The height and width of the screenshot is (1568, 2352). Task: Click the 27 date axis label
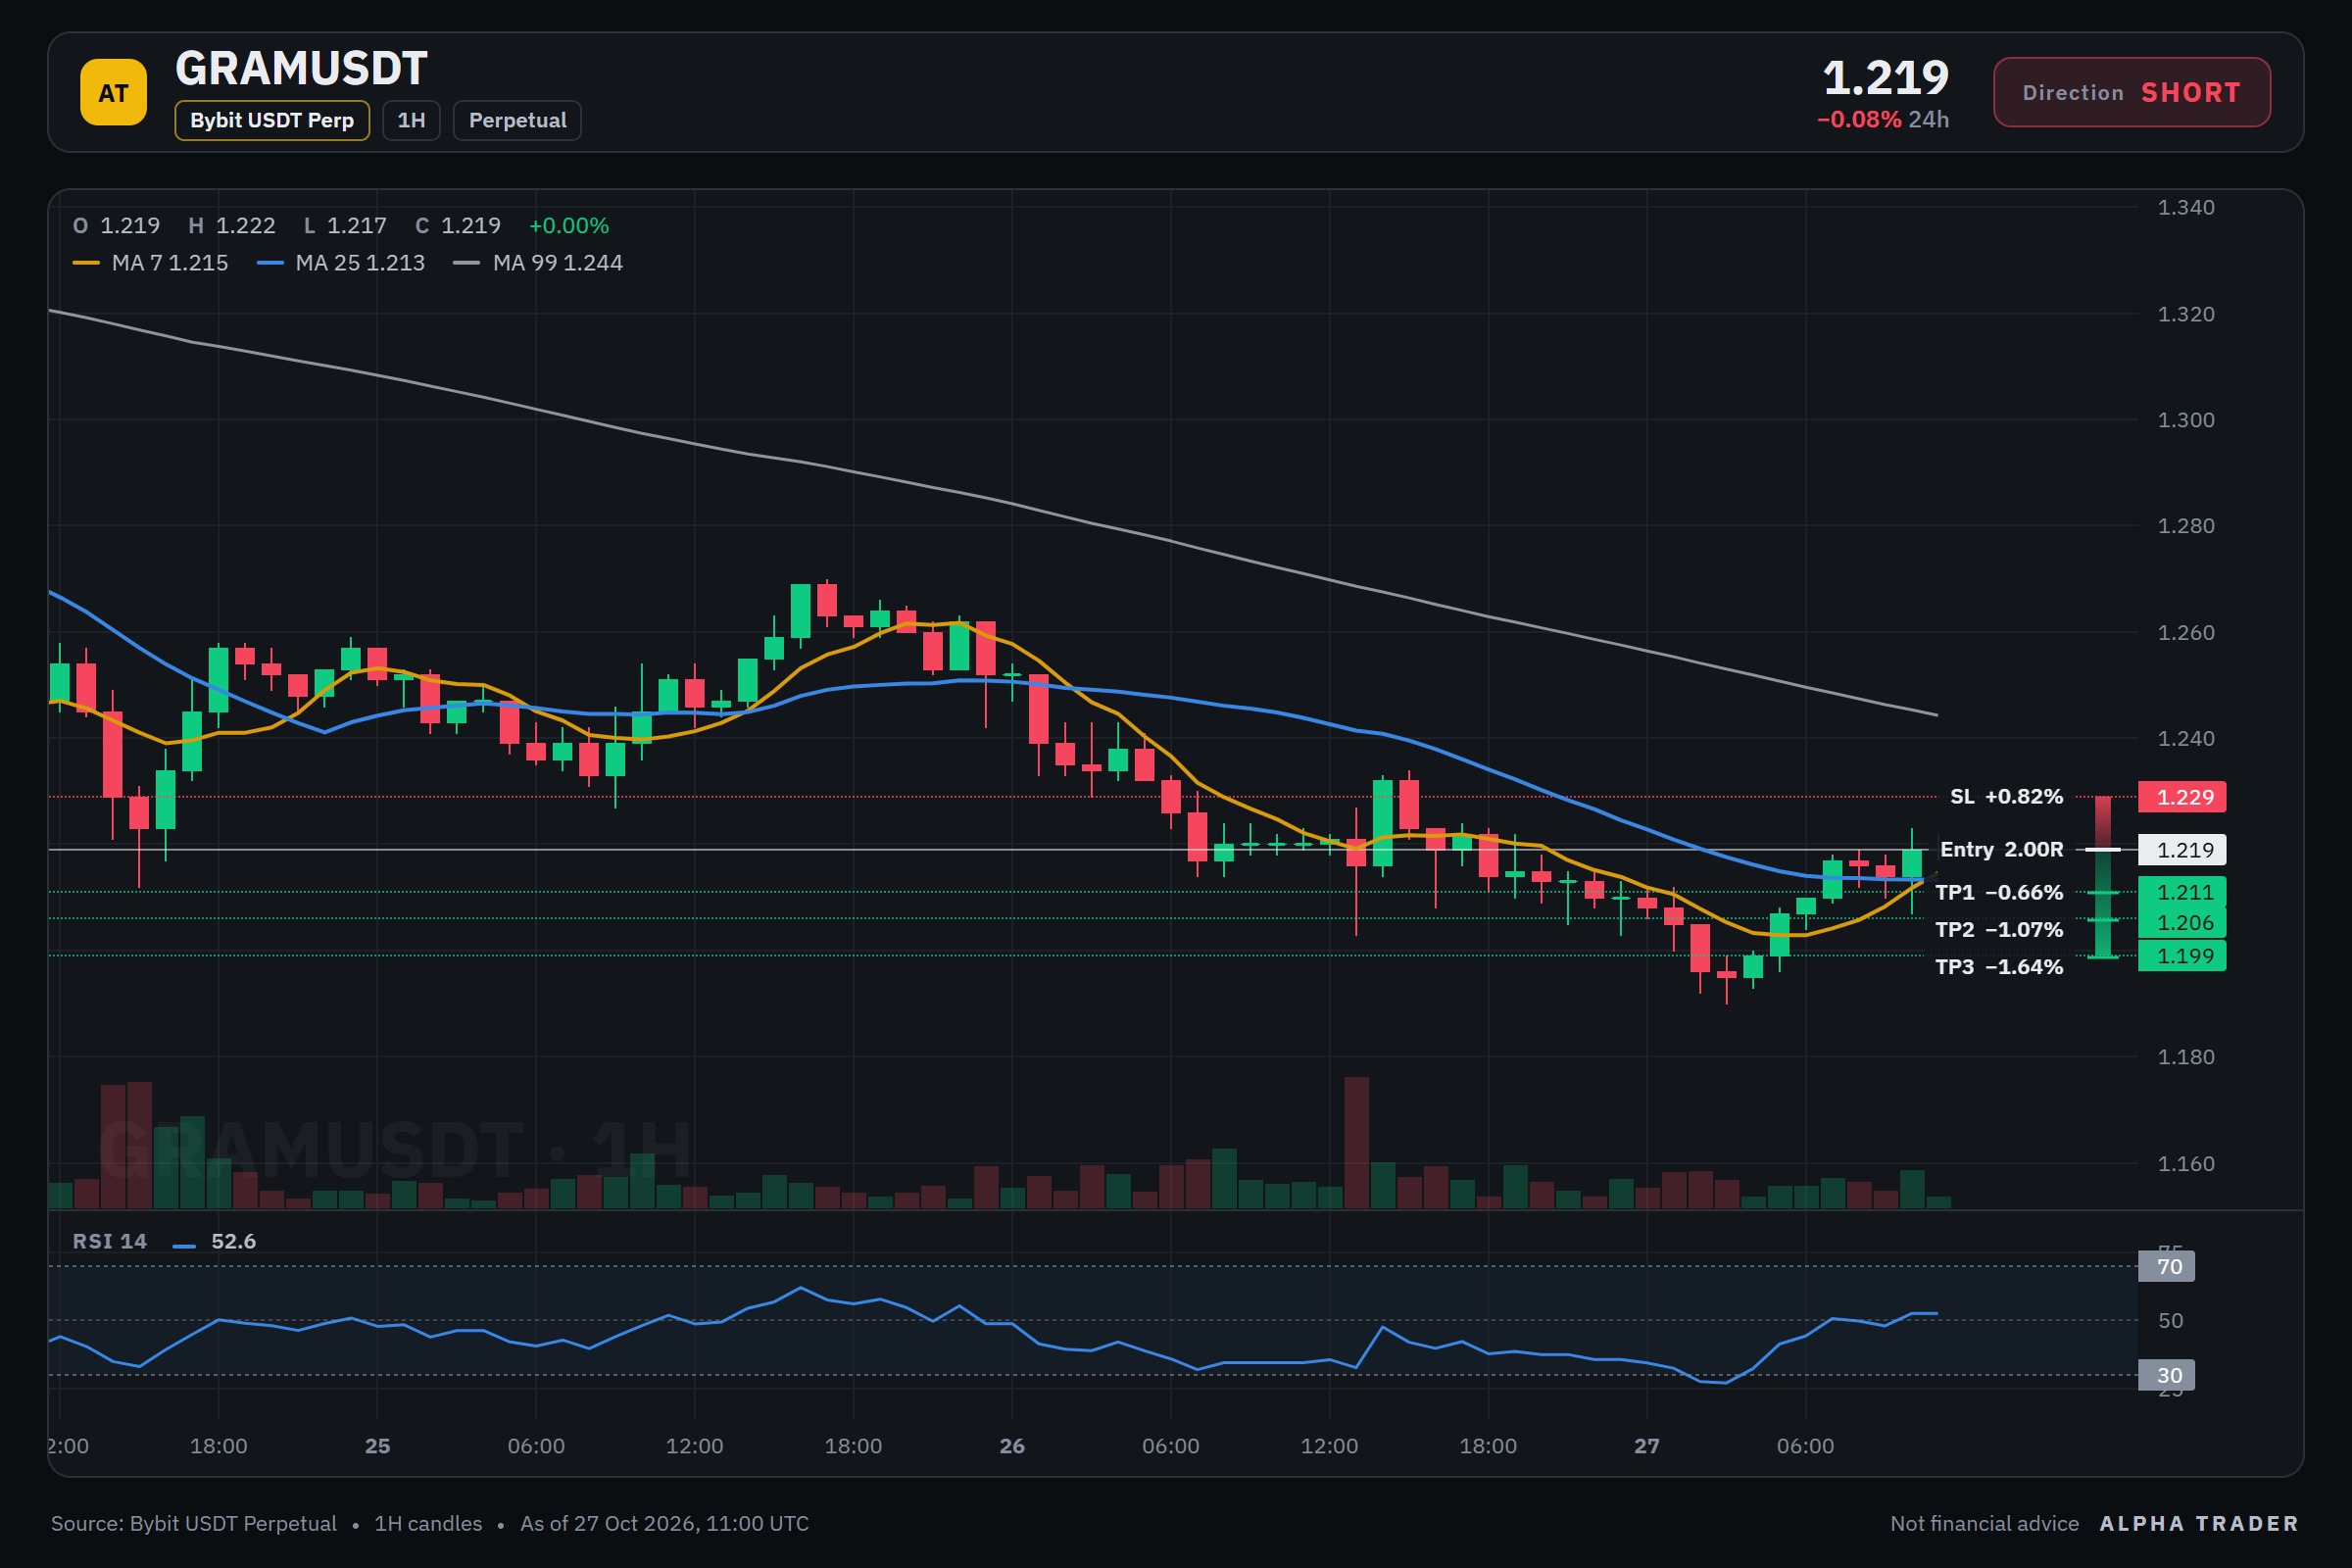tap(1647, 1447)
